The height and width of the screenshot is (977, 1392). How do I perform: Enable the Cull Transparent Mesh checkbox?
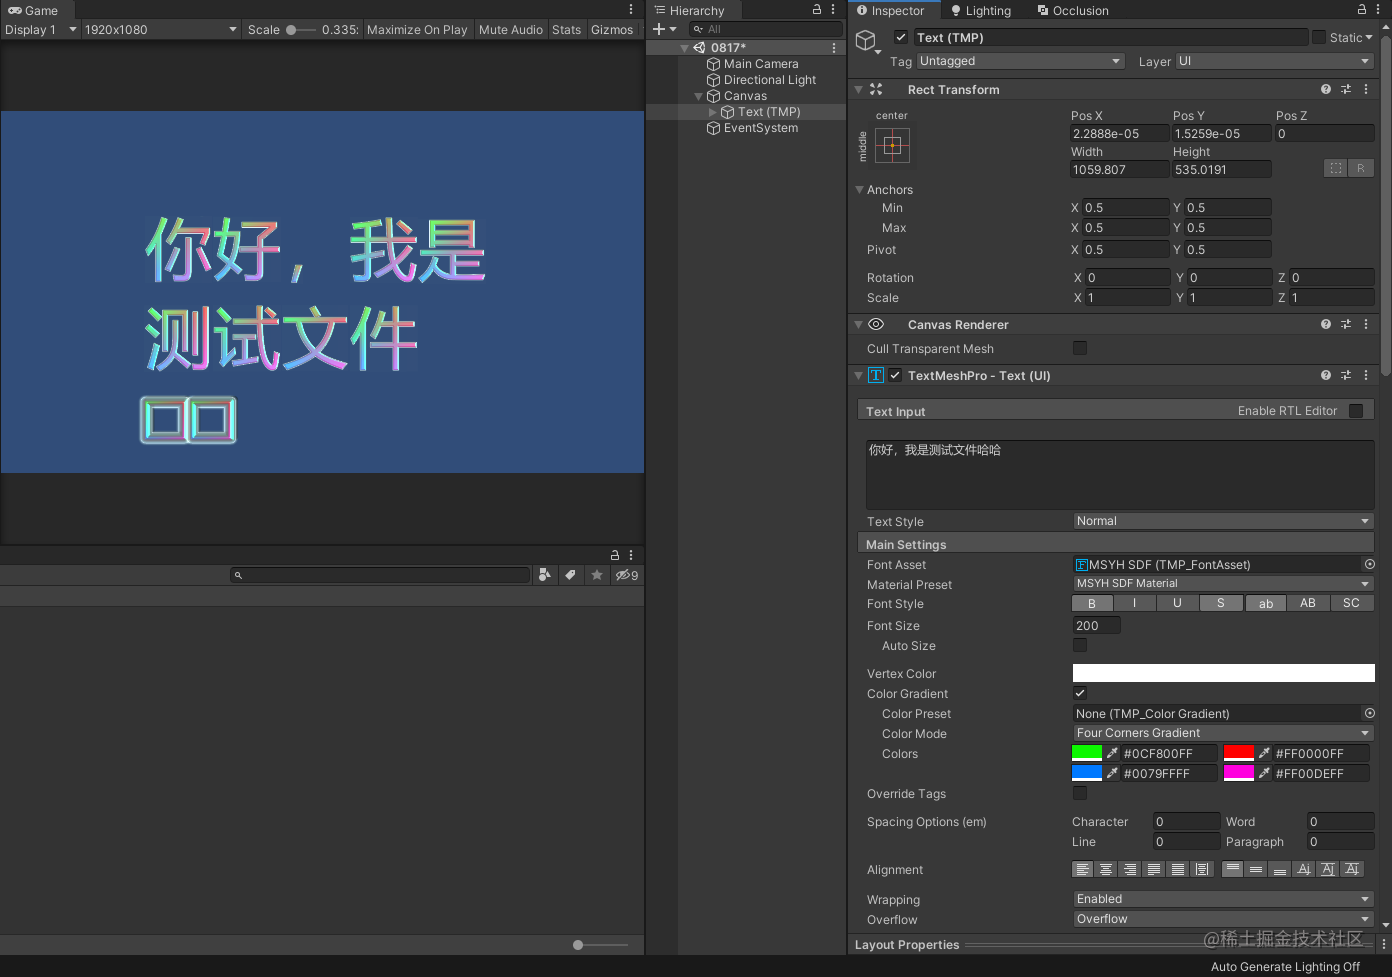pyautogui.click(x=1079, y=348)
